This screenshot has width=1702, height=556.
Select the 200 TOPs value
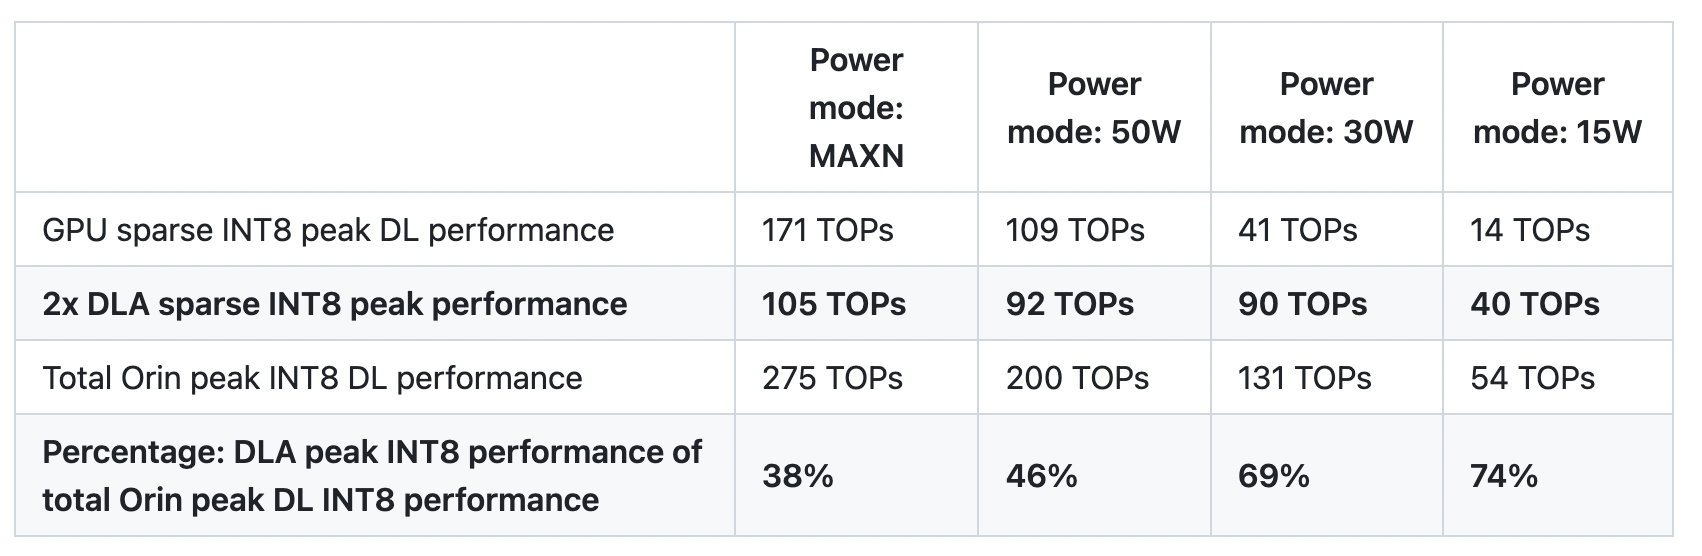click(1077, 378)
